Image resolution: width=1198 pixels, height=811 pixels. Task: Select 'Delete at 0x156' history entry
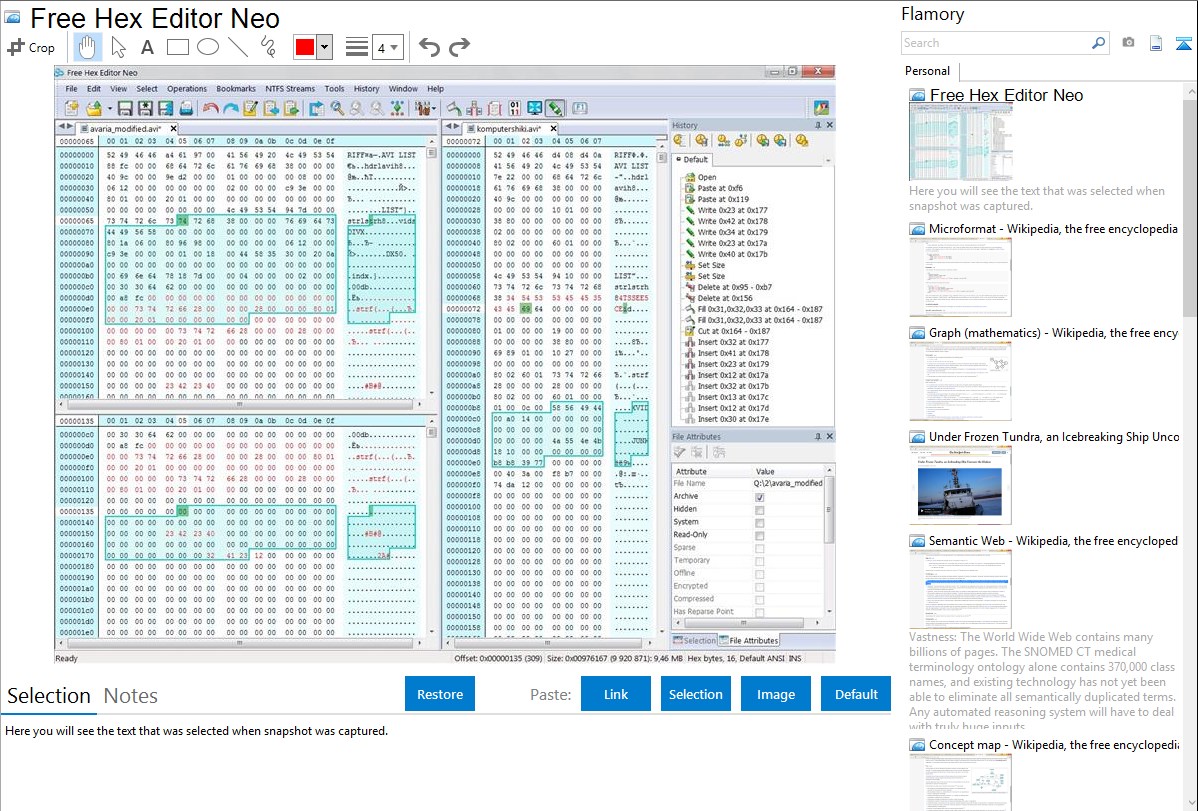(x=724, y=298)
